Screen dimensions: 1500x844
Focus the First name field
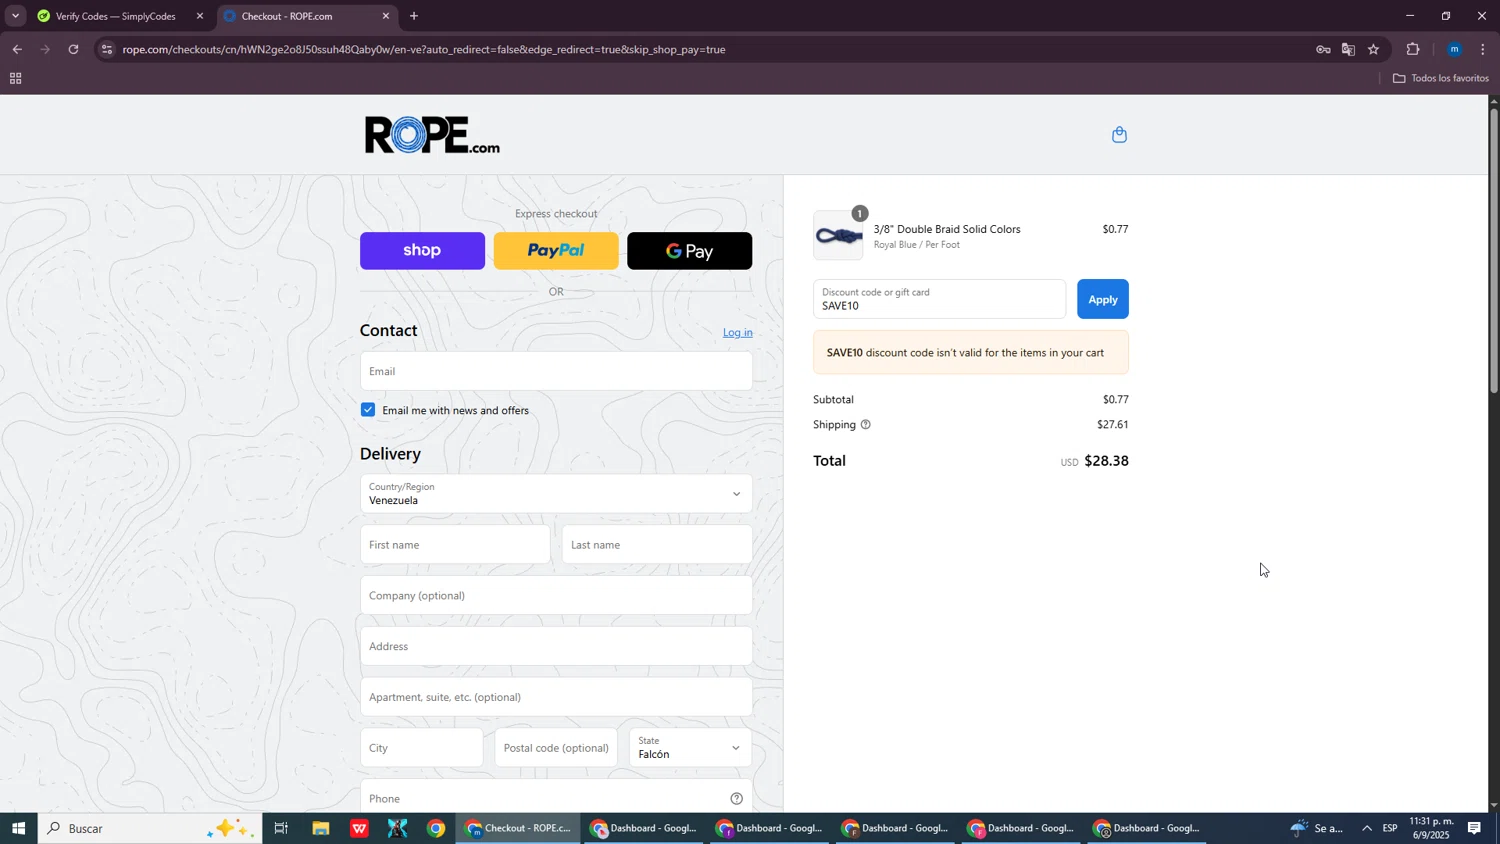click(455, 545)
